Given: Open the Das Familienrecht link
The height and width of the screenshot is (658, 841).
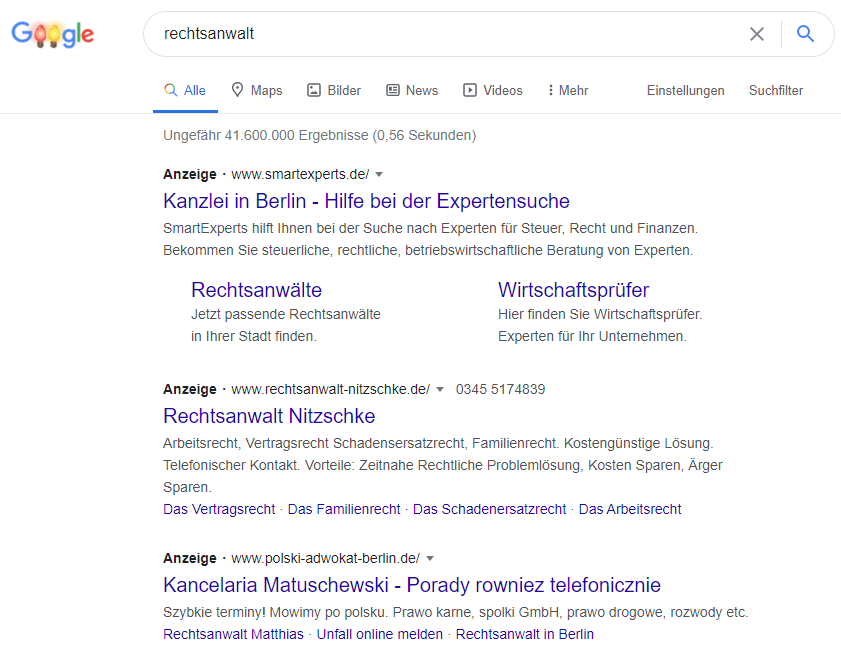Looking at the screenshot, I should pyautogui.click(x=344, y=509).
